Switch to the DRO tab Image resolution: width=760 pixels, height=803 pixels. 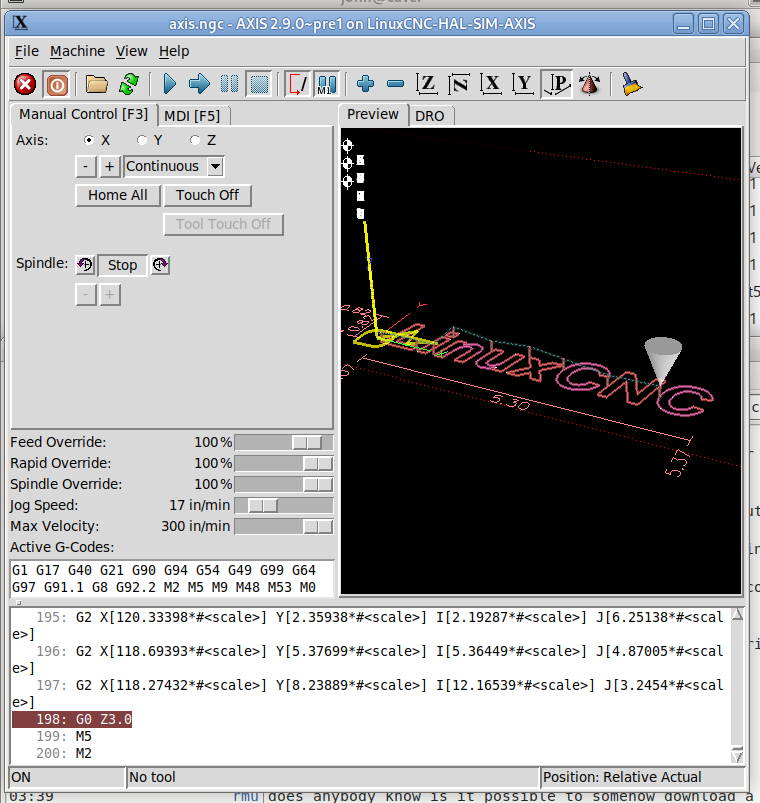(x=430, y=116)
